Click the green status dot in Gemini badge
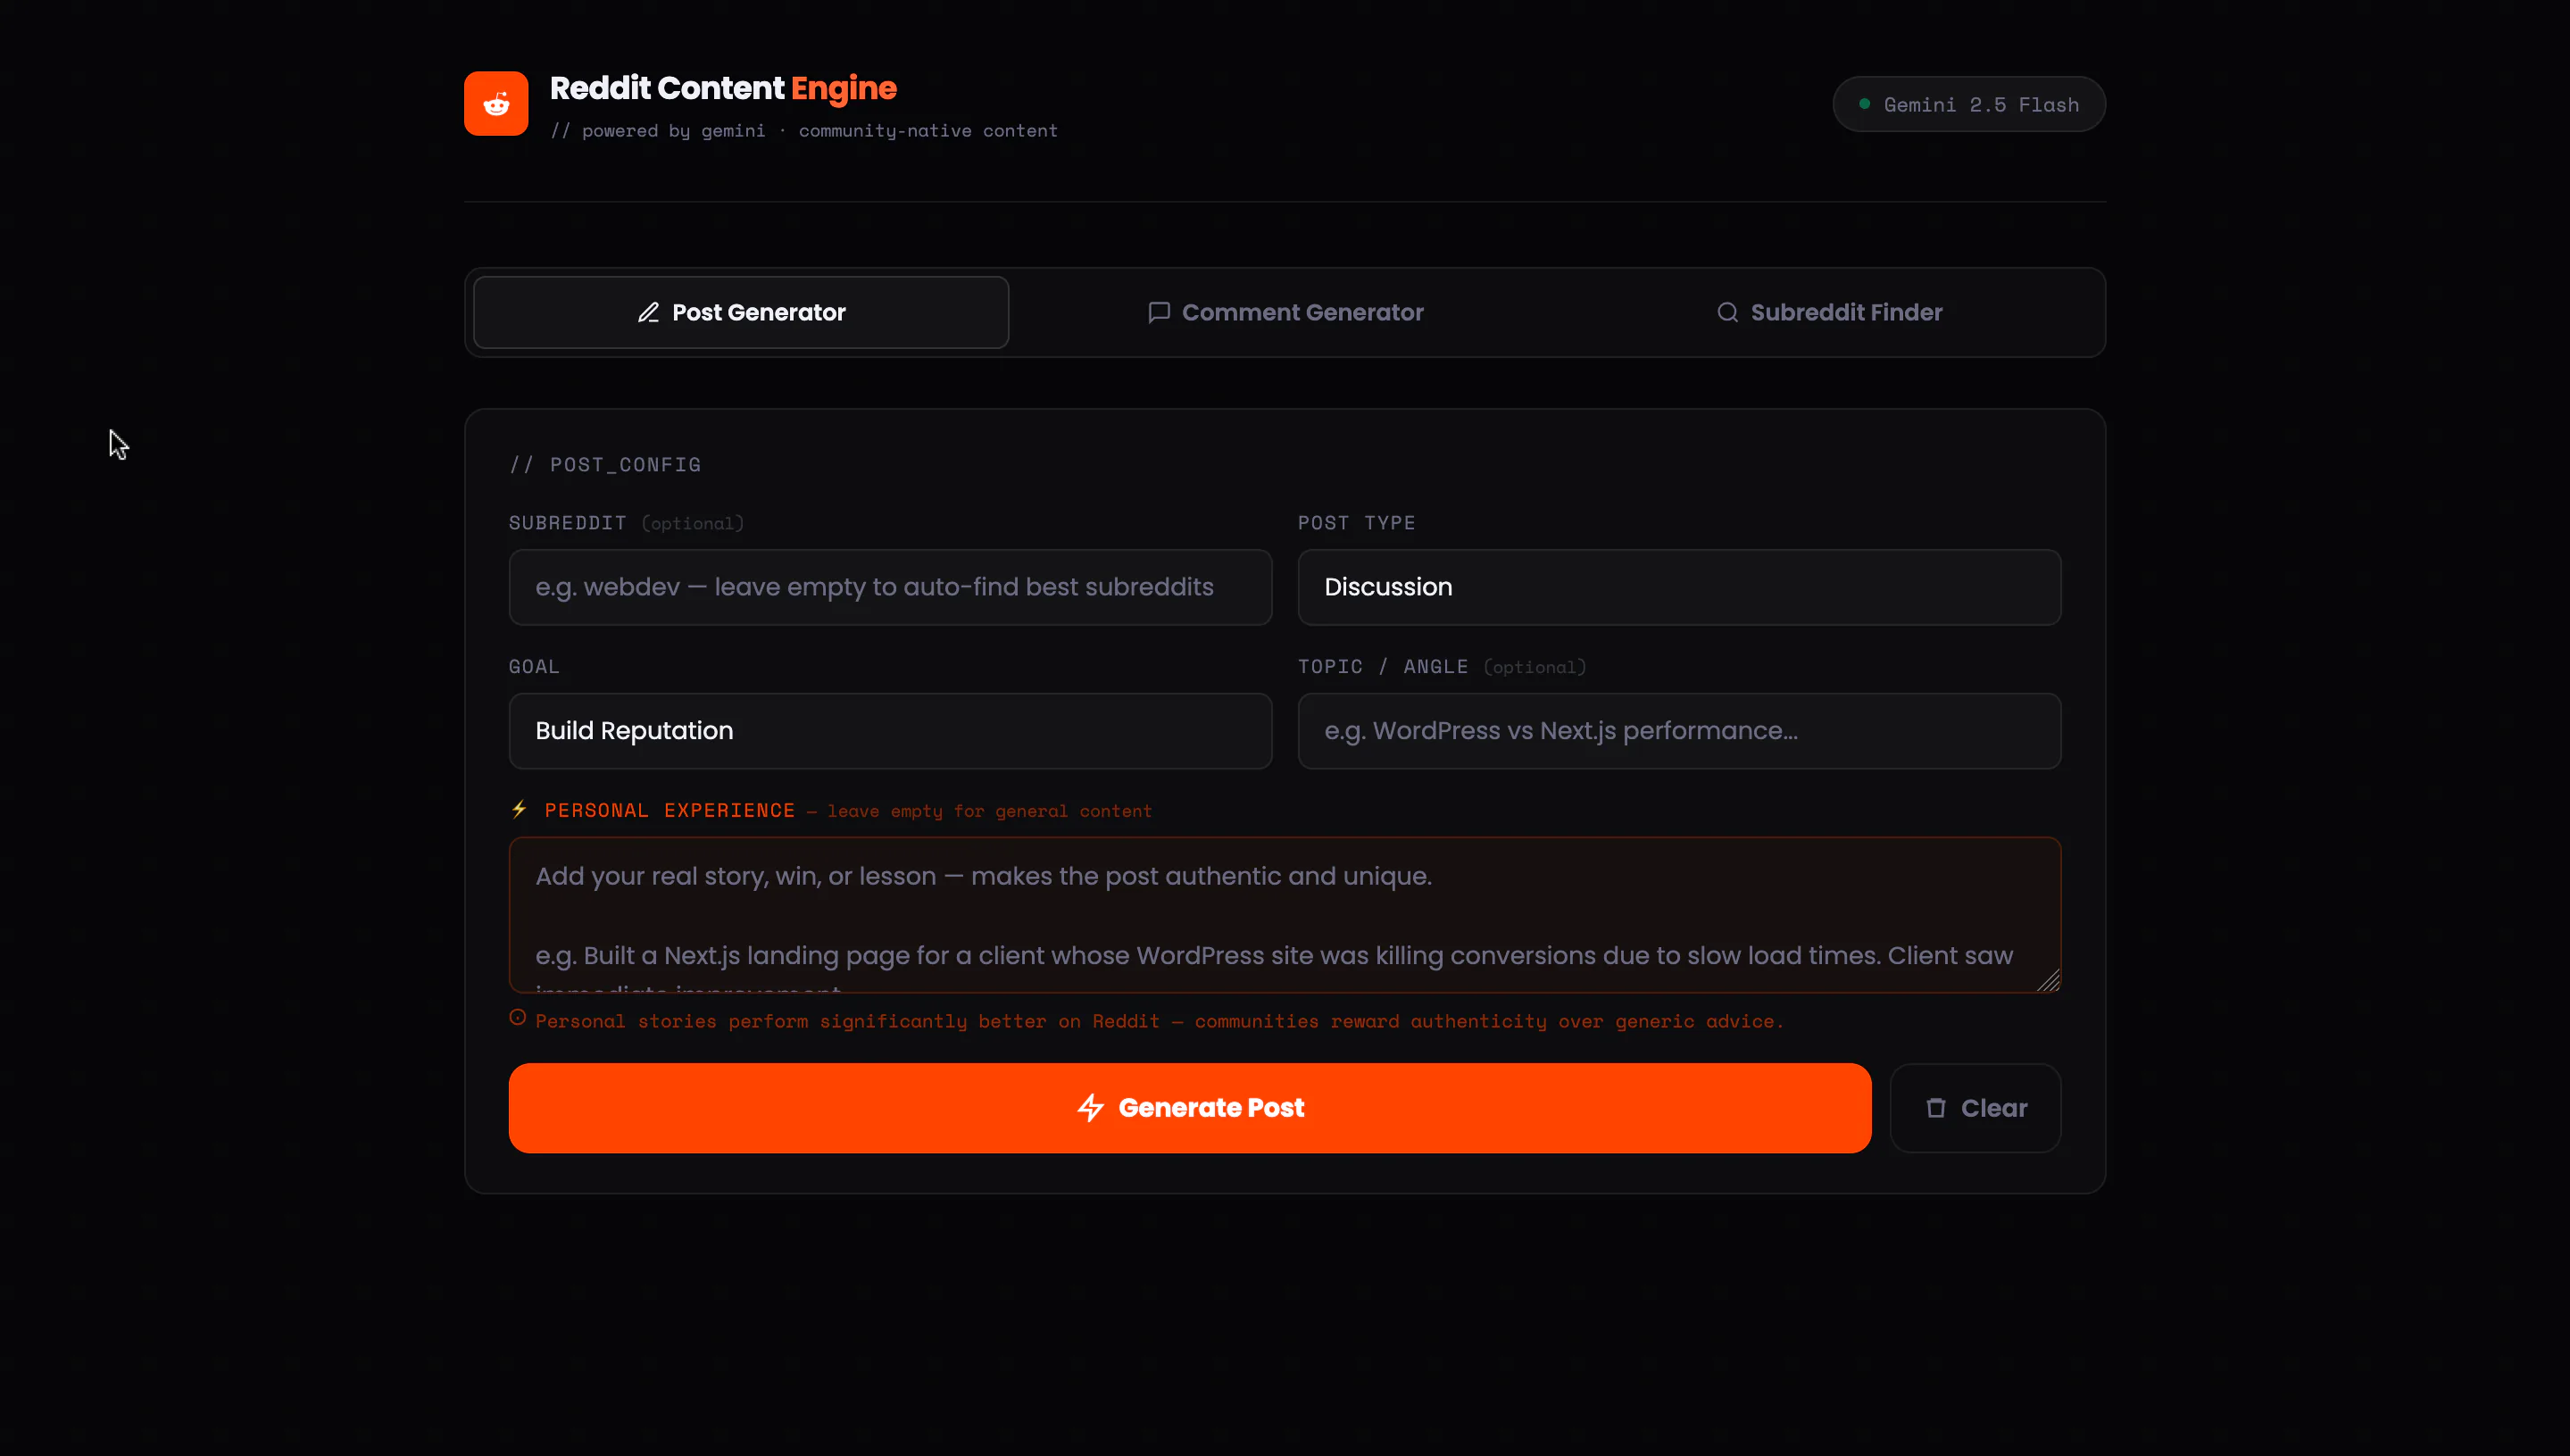Image resolution: width=2570 pixels, height=1456 pixels. point(1864,102)
